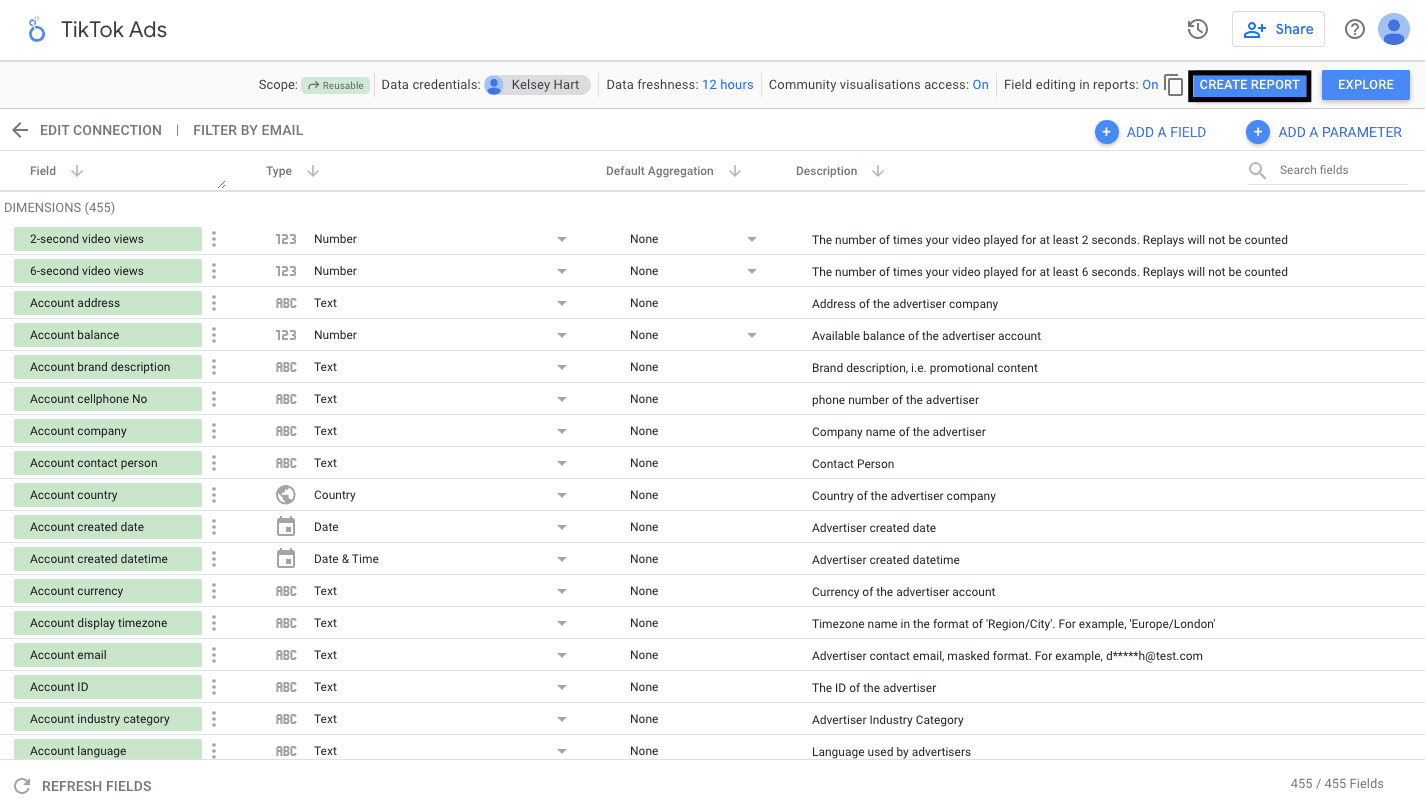Change the type of Account created date
Screen dimensions: 1425x806
coord(561,527)
